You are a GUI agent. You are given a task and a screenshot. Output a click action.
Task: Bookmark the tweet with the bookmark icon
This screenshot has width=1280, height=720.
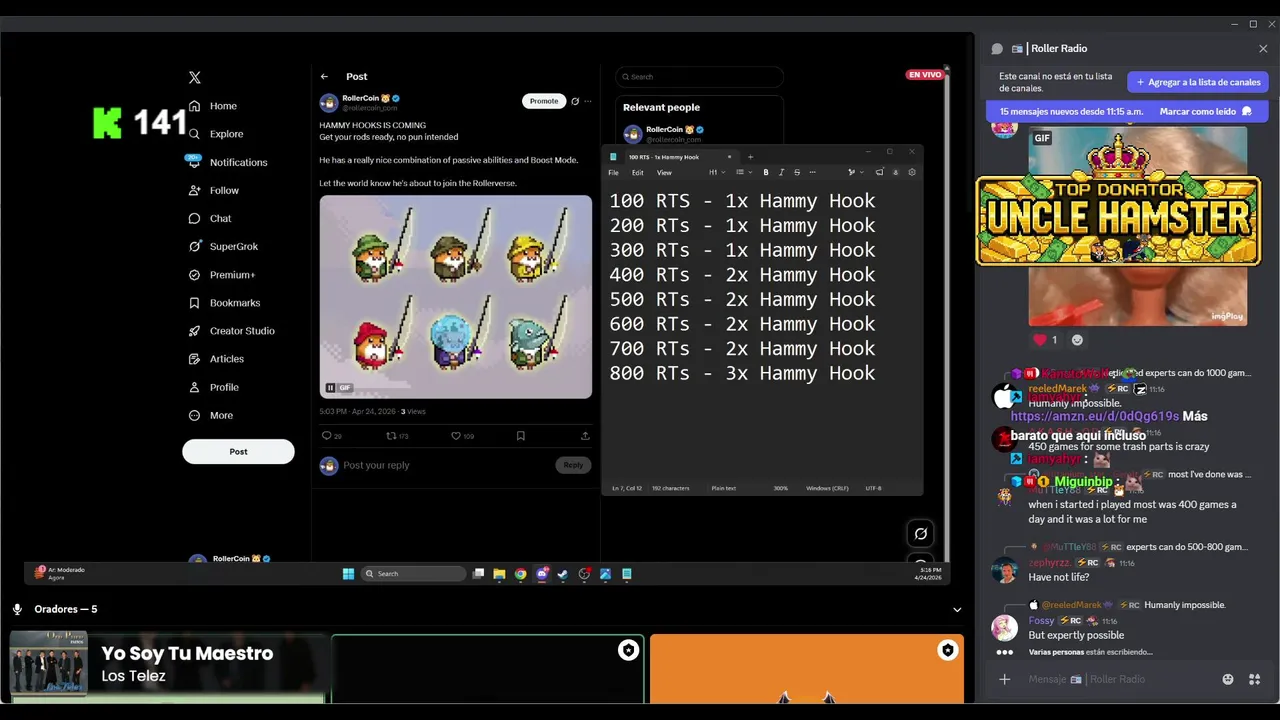click(521, 436)
